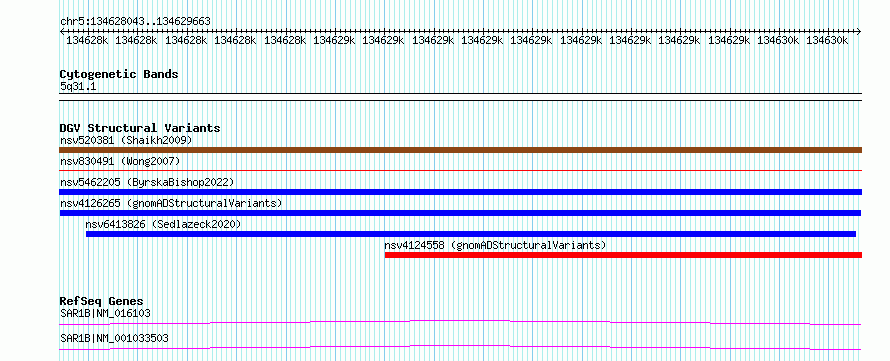Screen dimensions: 890x361
Task: Select the thin red nsv830491 variant line
Action: tap(460, 170)
